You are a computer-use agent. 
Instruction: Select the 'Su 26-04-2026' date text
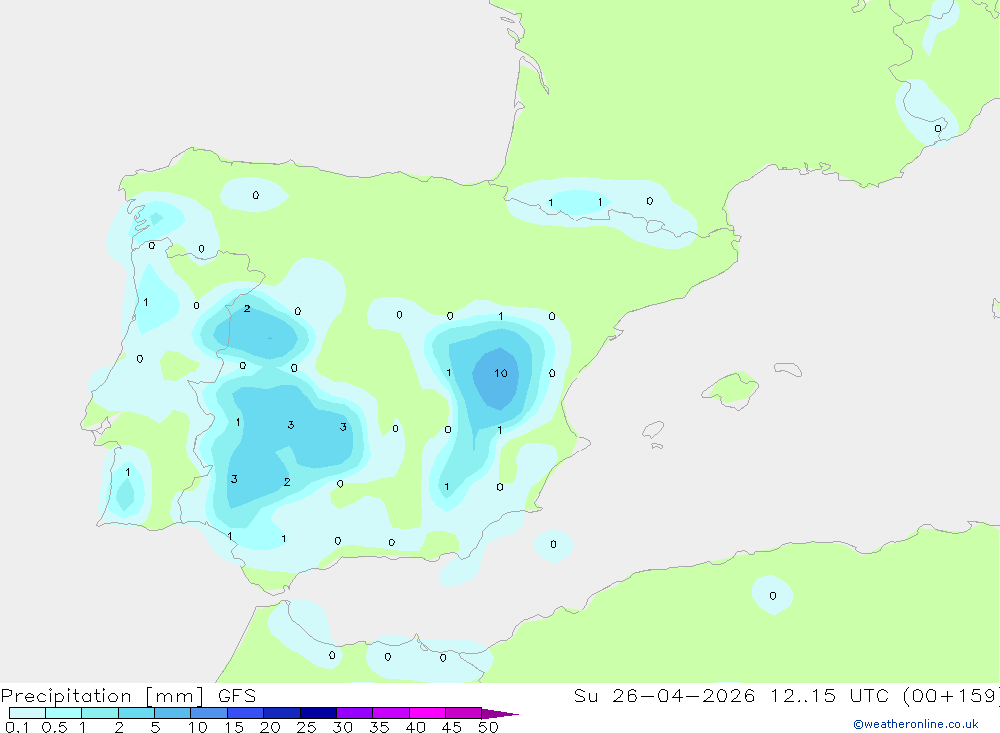tap(664, 696)
